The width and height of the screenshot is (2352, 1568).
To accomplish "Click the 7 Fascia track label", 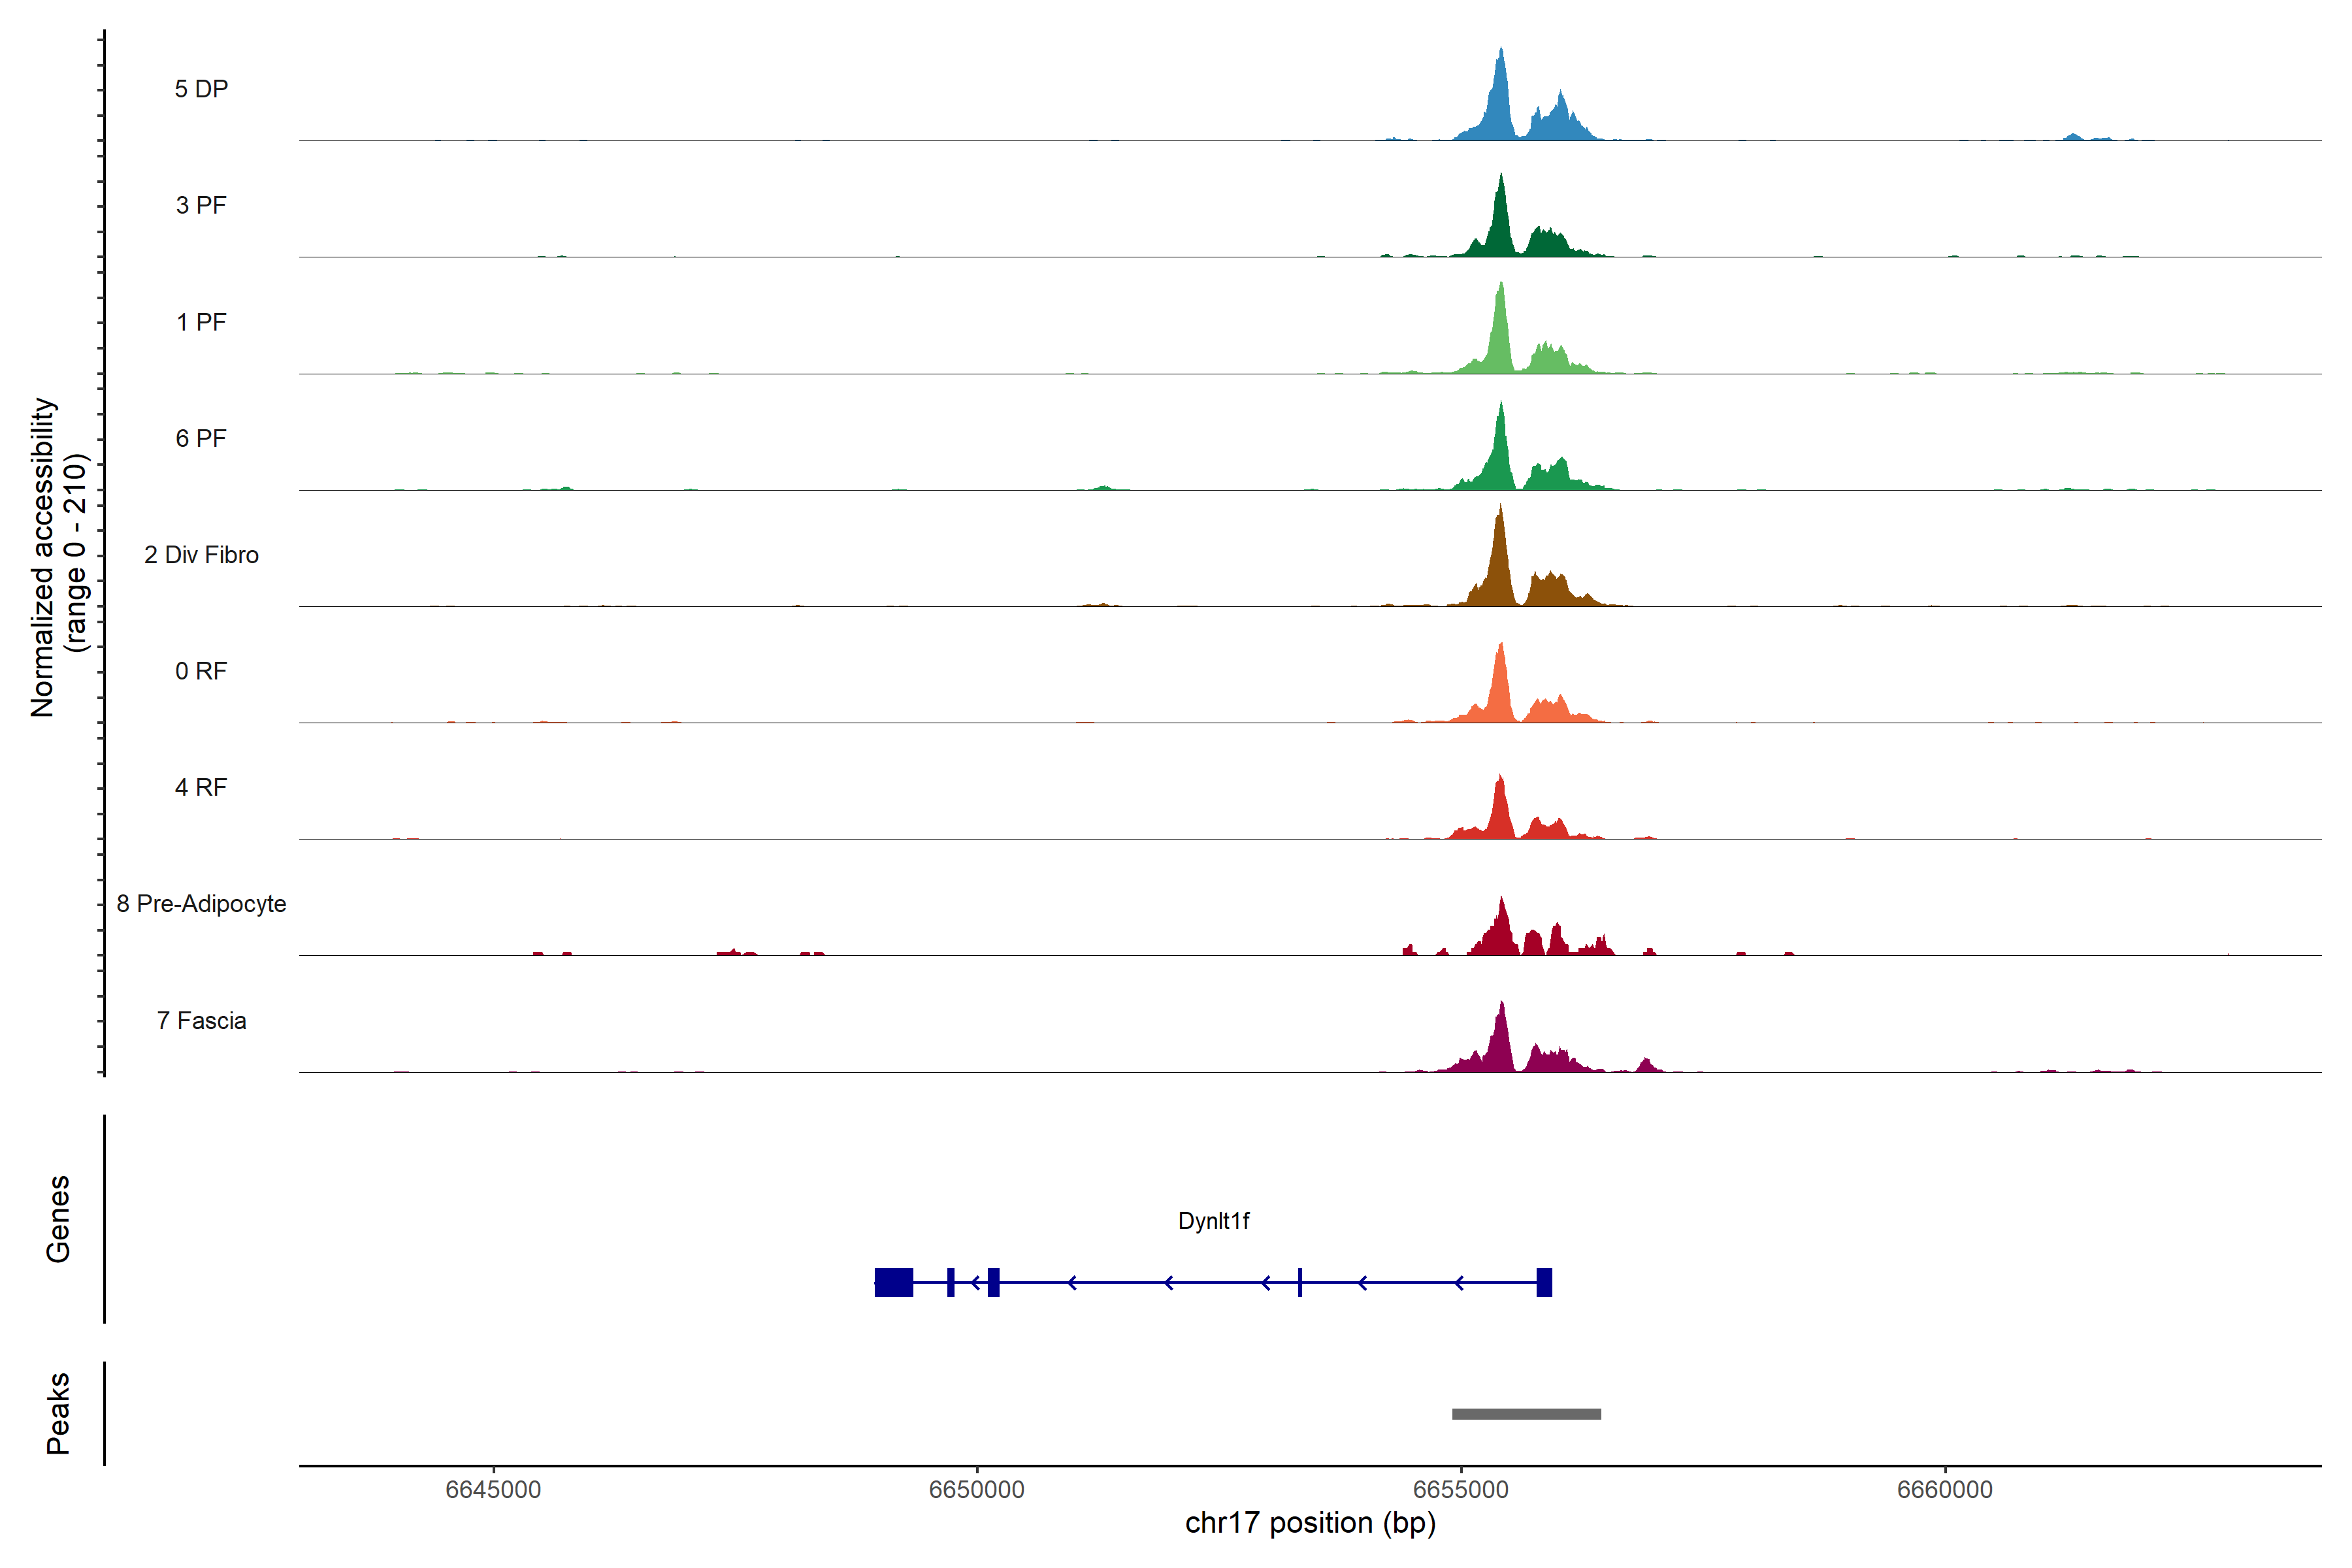I will (201, 1020).
